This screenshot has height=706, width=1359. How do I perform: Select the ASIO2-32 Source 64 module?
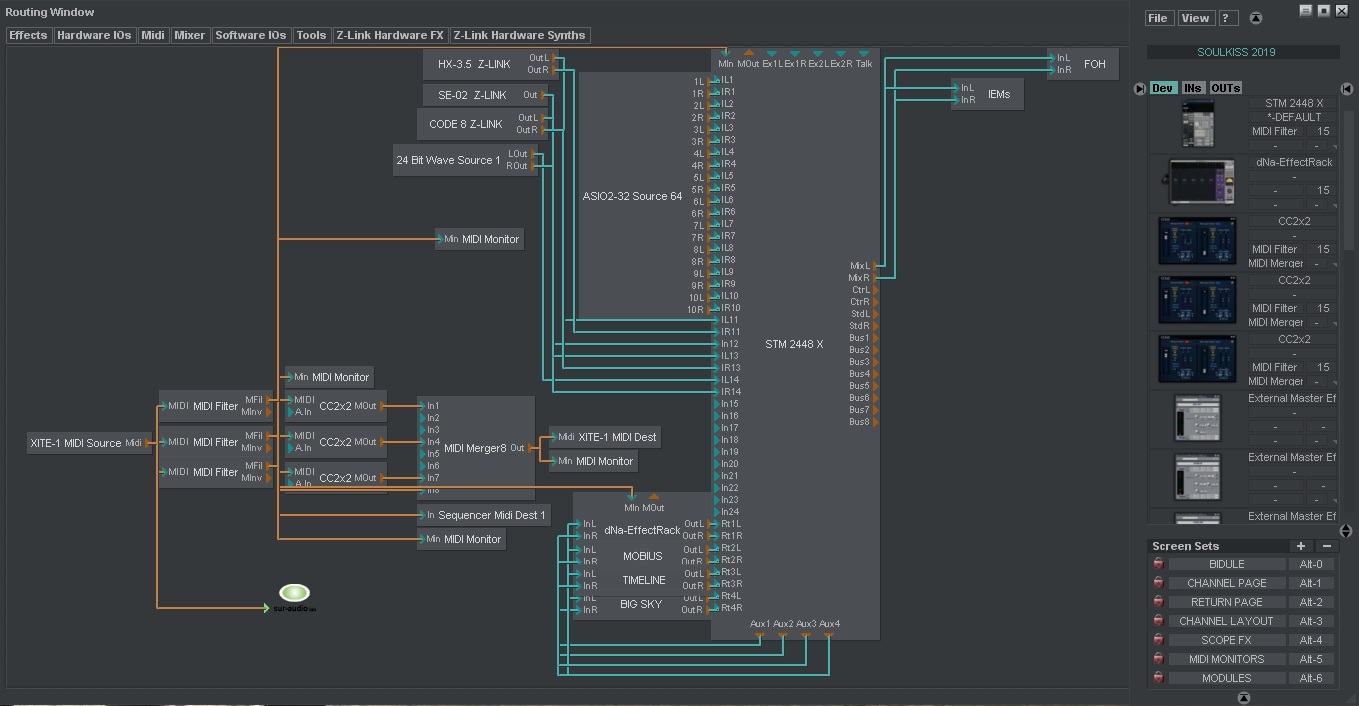[x=632, y=195]
